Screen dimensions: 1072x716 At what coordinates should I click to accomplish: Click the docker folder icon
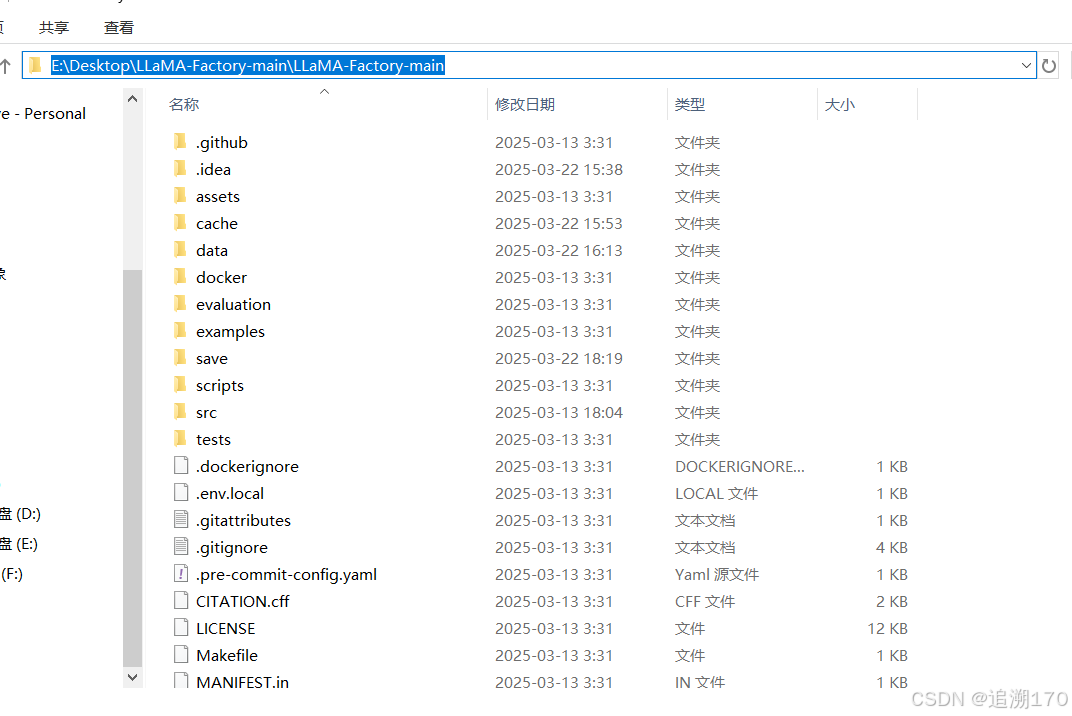(x=180, y=276)
